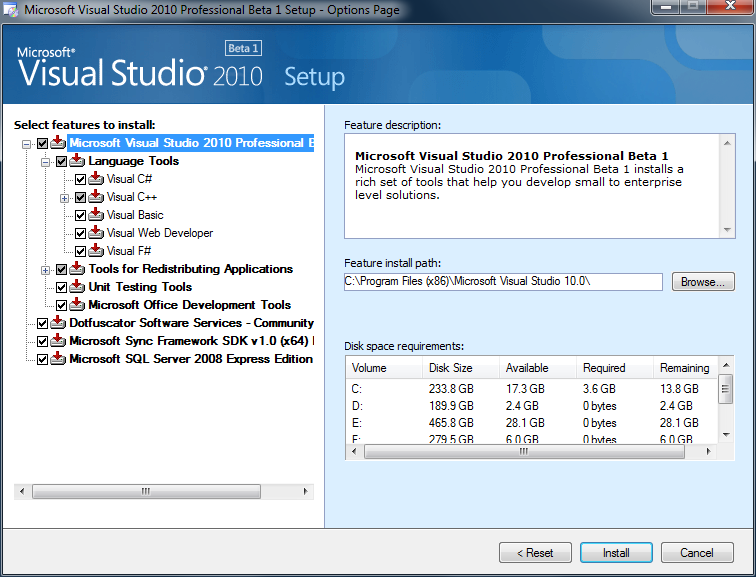Collapse the Microsoft Visual Studio 2010 Professional node

tap(27, 144)
